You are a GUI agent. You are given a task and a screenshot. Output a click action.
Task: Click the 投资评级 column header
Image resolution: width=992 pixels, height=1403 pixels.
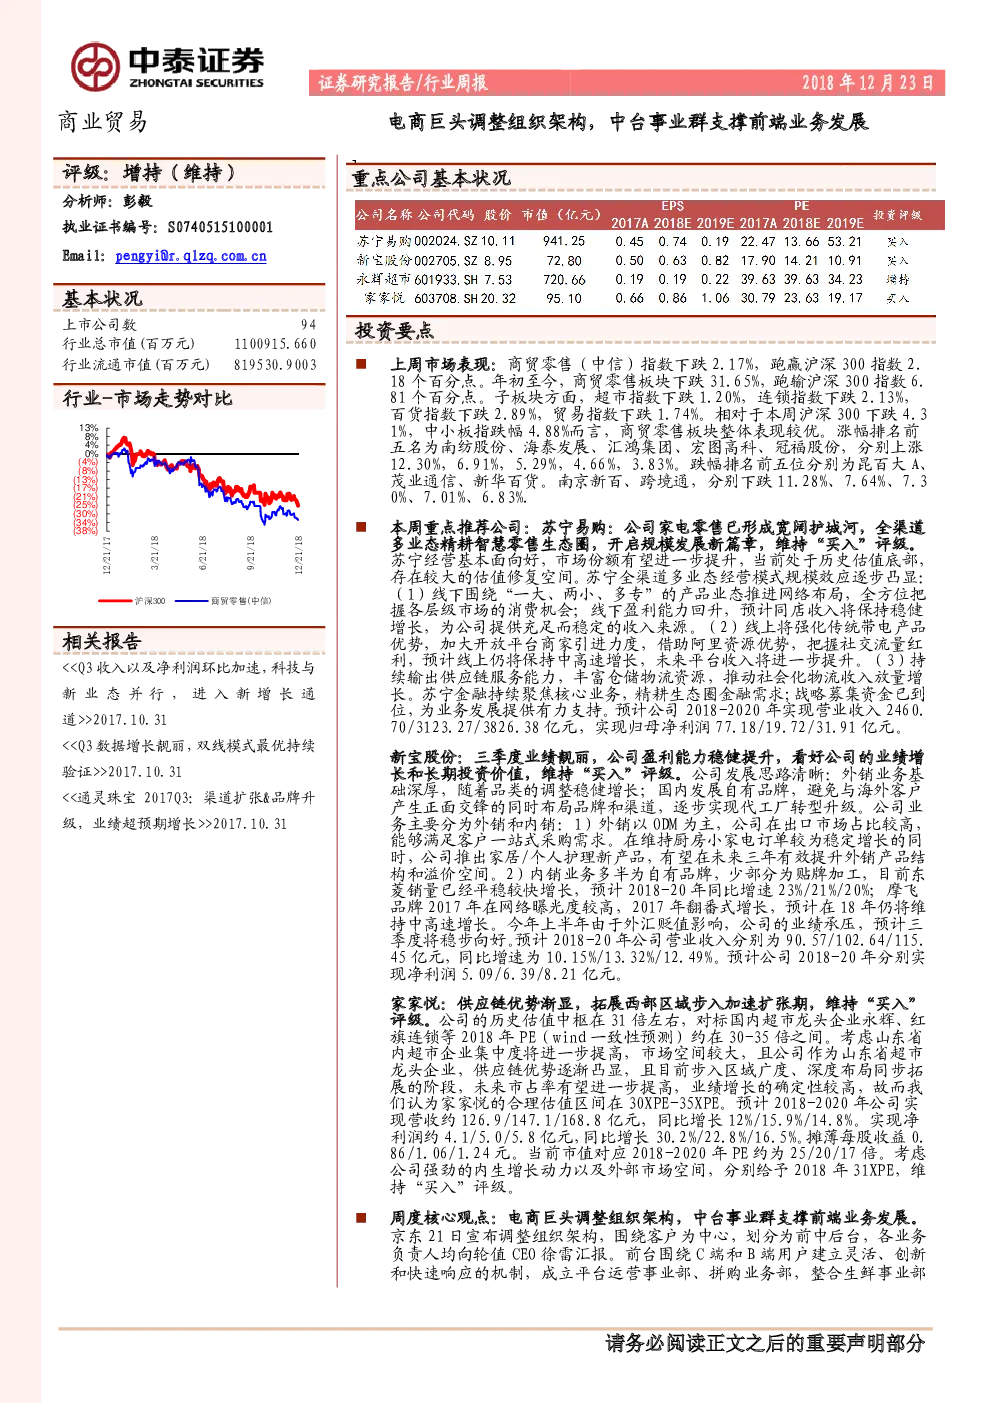coord(897,215)
